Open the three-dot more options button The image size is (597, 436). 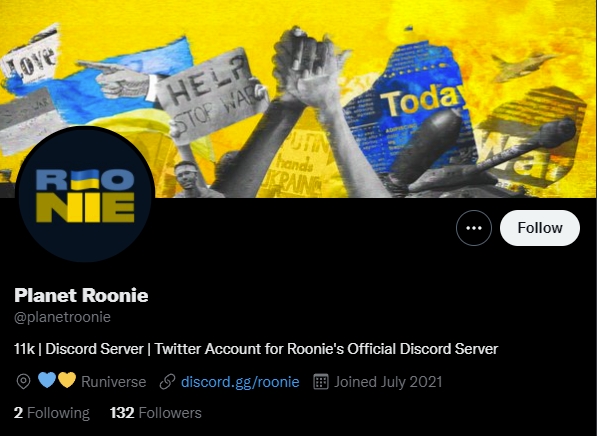(474, 228)
